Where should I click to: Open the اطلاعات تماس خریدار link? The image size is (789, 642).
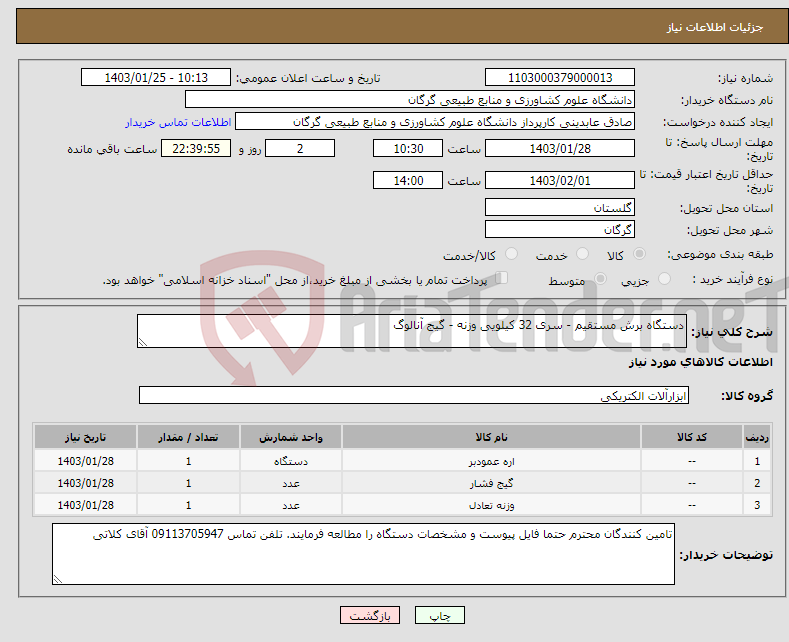point(178,122)
